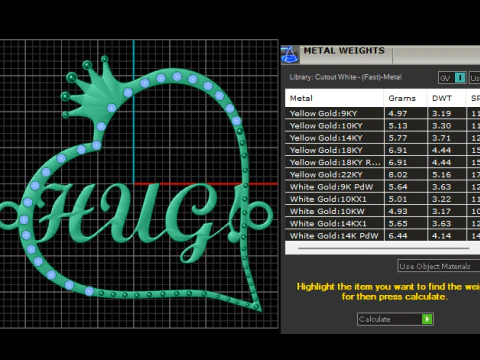Click the DWT column header
Viewport: 480px width, 360px height.
point(446,98)
